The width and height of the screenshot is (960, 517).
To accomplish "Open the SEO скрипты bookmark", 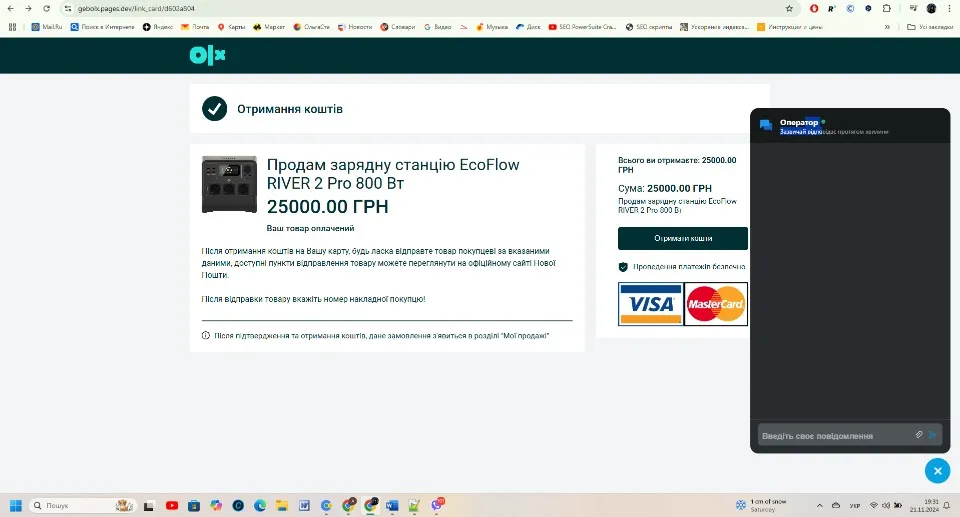I will (x=648, y=27).
